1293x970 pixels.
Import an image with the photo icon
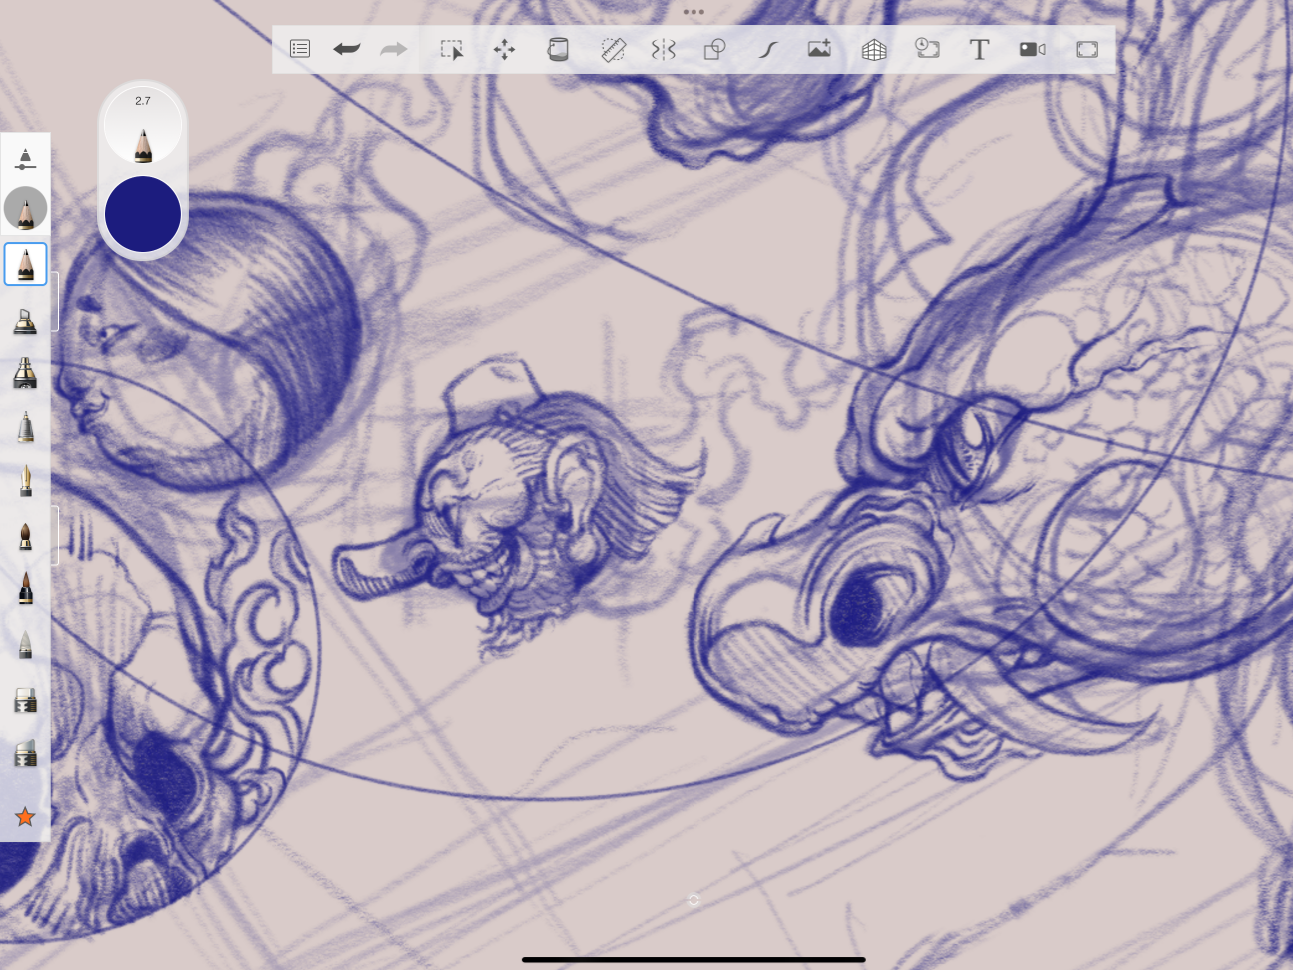(819, 49)
